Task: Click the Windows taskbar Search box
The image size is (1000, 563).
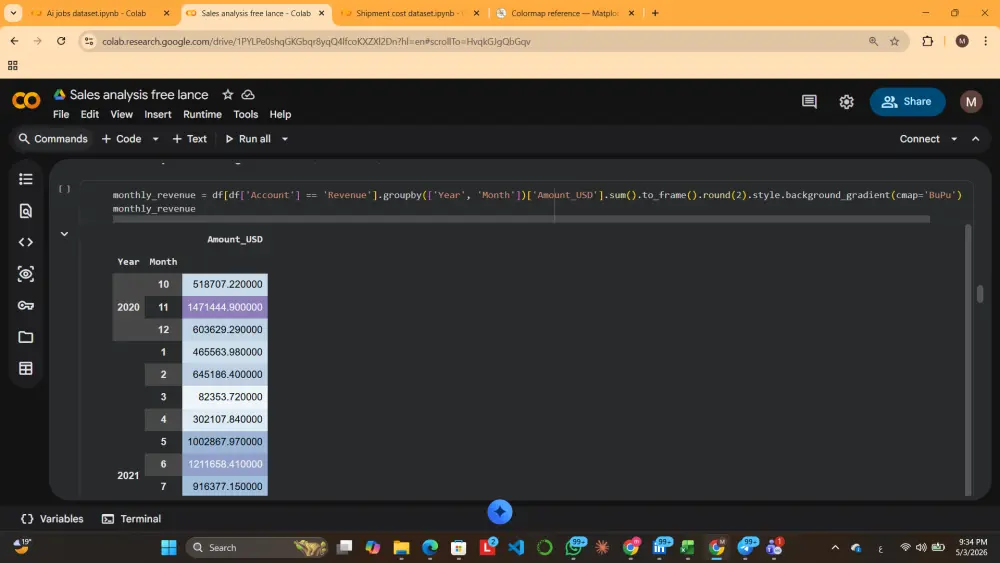Action: pyautogui.click(x=258, y=547)
